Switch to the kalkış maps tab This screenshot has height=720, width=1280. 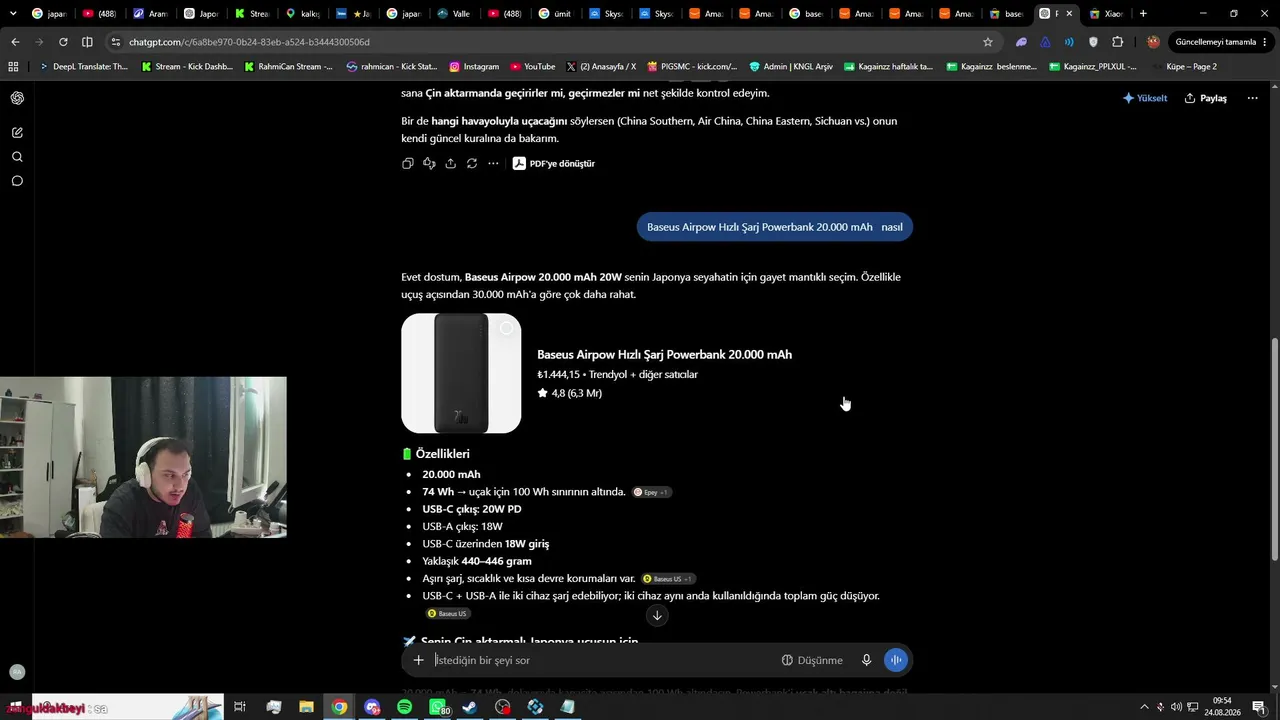tap(302, 14)
